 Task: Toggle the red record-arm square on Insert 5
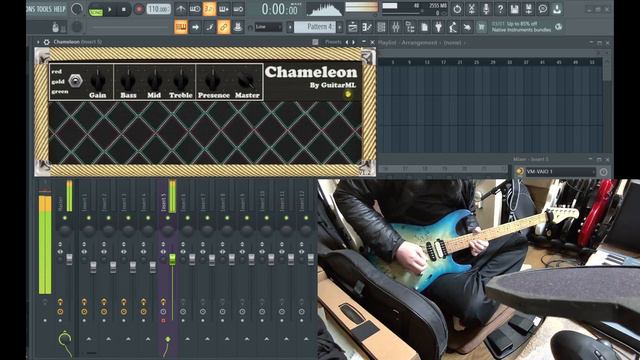click(163, 320)
